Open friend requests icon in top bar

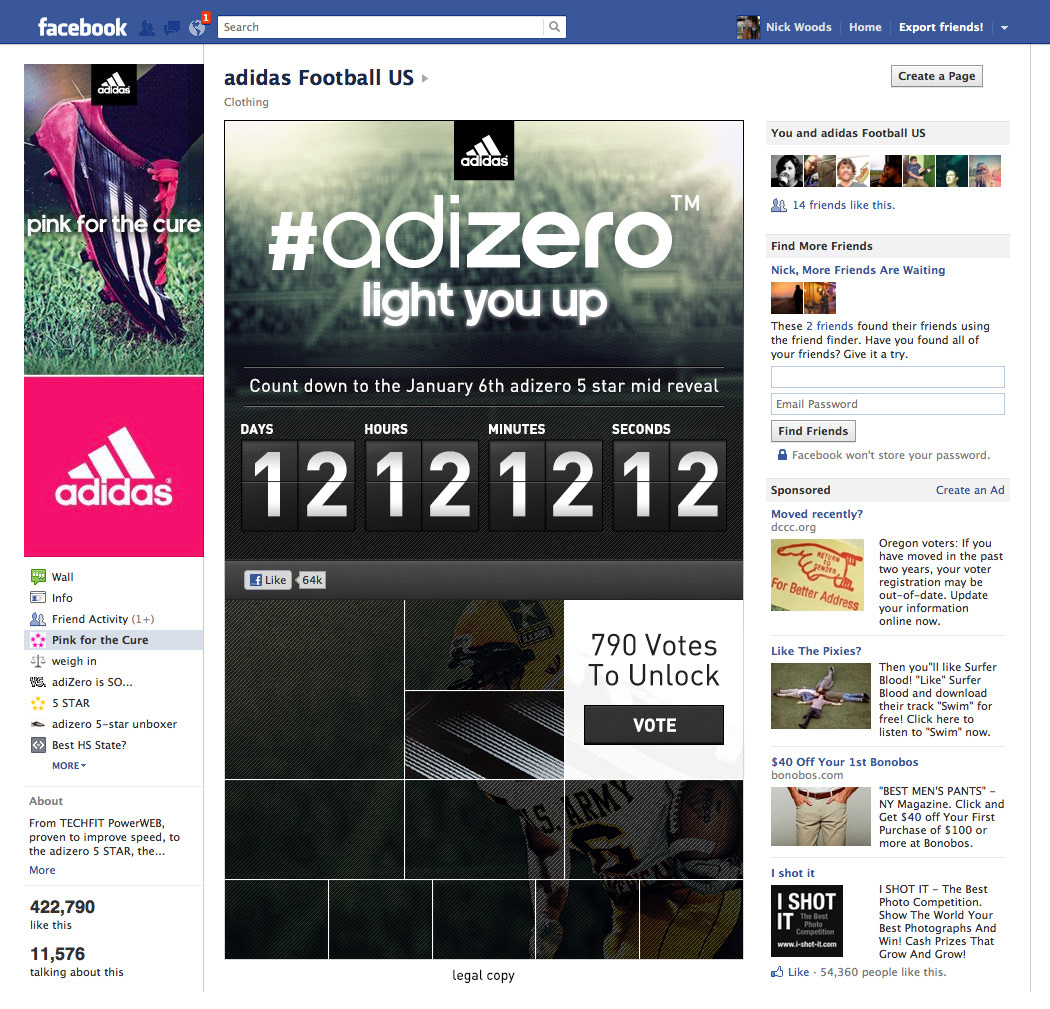tap(147, 28)
